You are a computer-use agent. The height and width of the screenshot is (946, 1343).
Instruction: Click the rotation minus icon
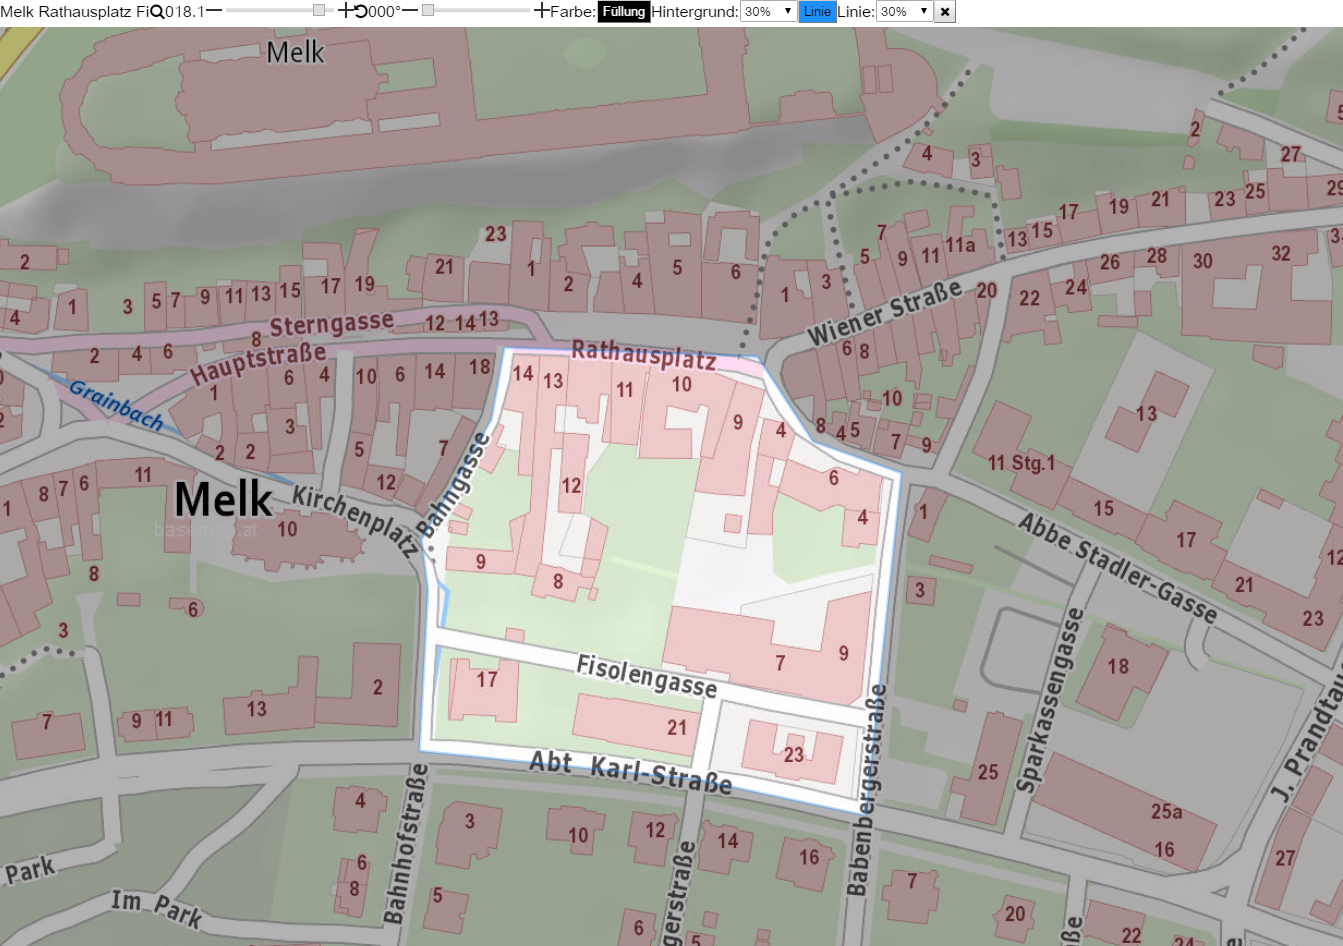point(410,11)
